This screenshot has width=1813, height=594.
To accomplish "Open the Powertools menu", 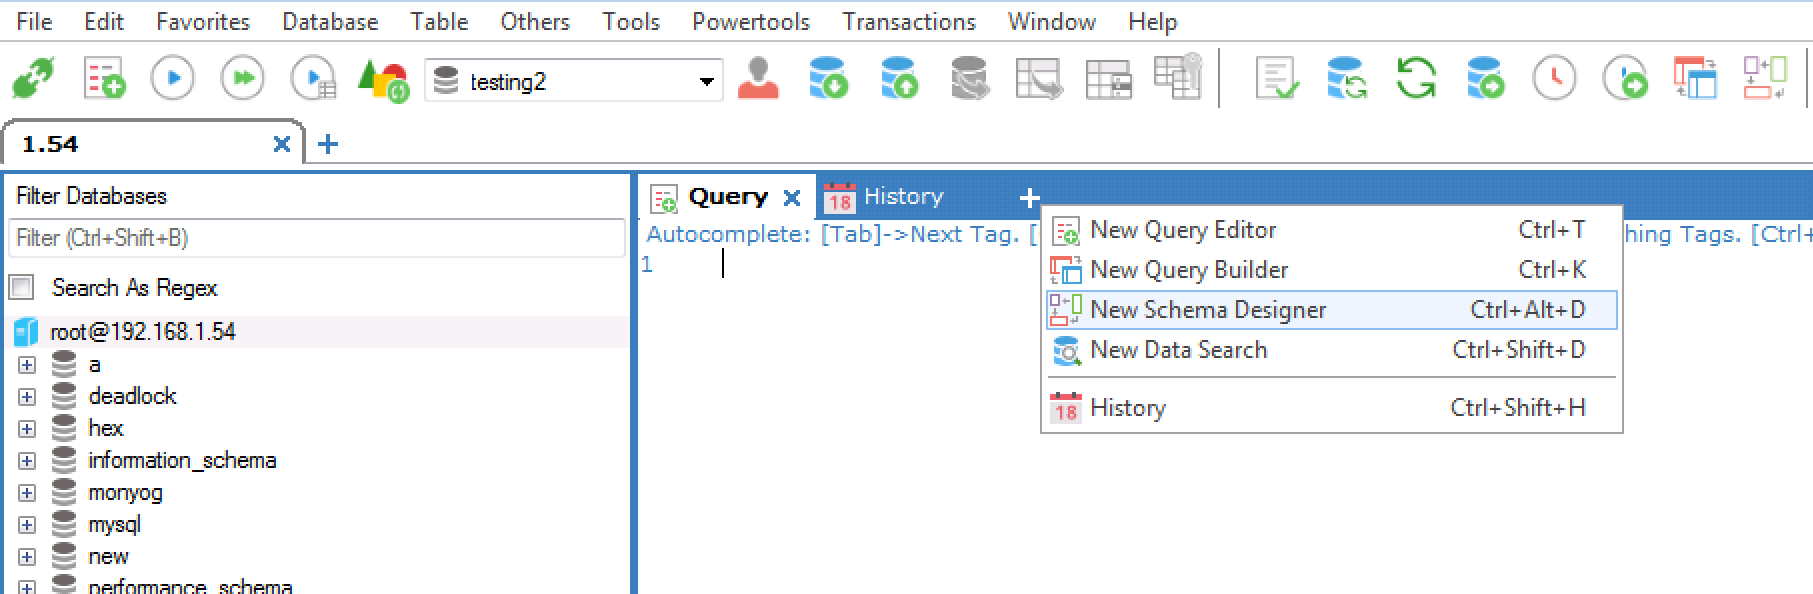I will pos(751,21).
